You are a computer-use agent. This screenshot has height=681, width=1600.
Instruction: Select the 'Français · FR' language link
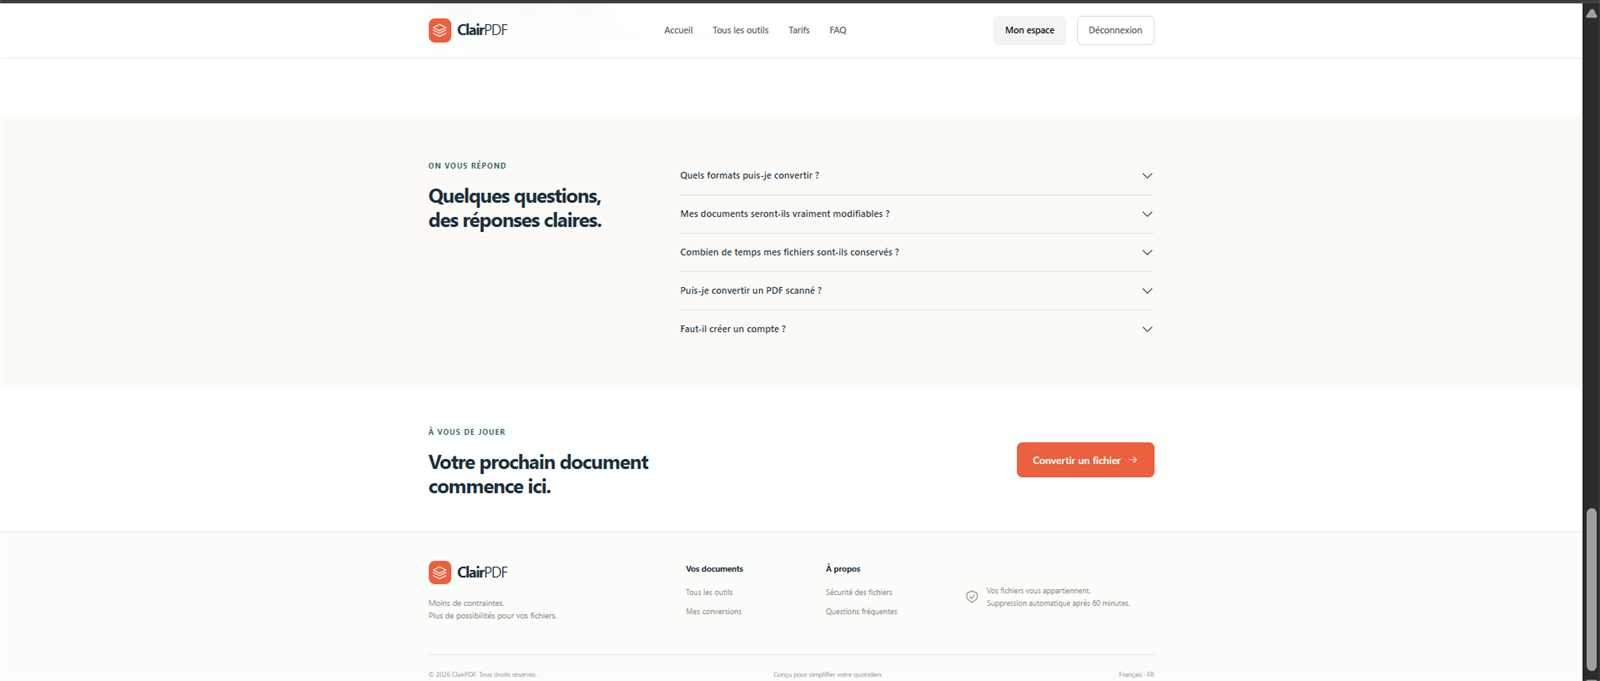click(1136, 675)
